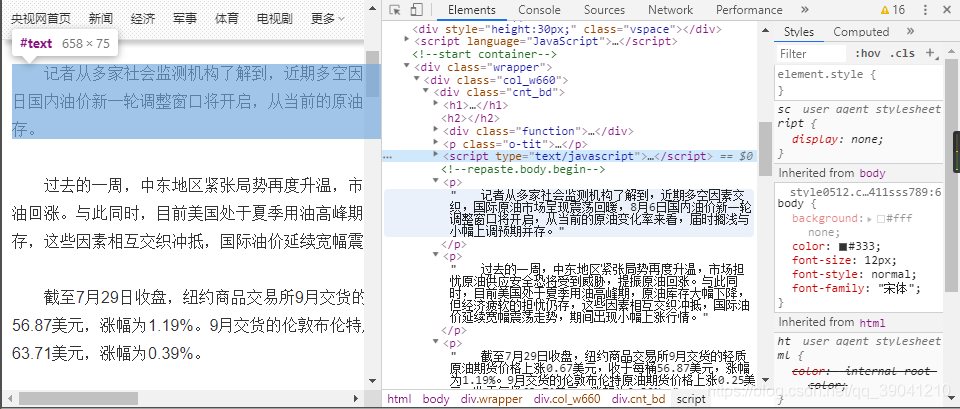Viewport: 960px width, 409px height.
Task: Open the DevTools three-dot customize menu
Action: pos(923,10)
